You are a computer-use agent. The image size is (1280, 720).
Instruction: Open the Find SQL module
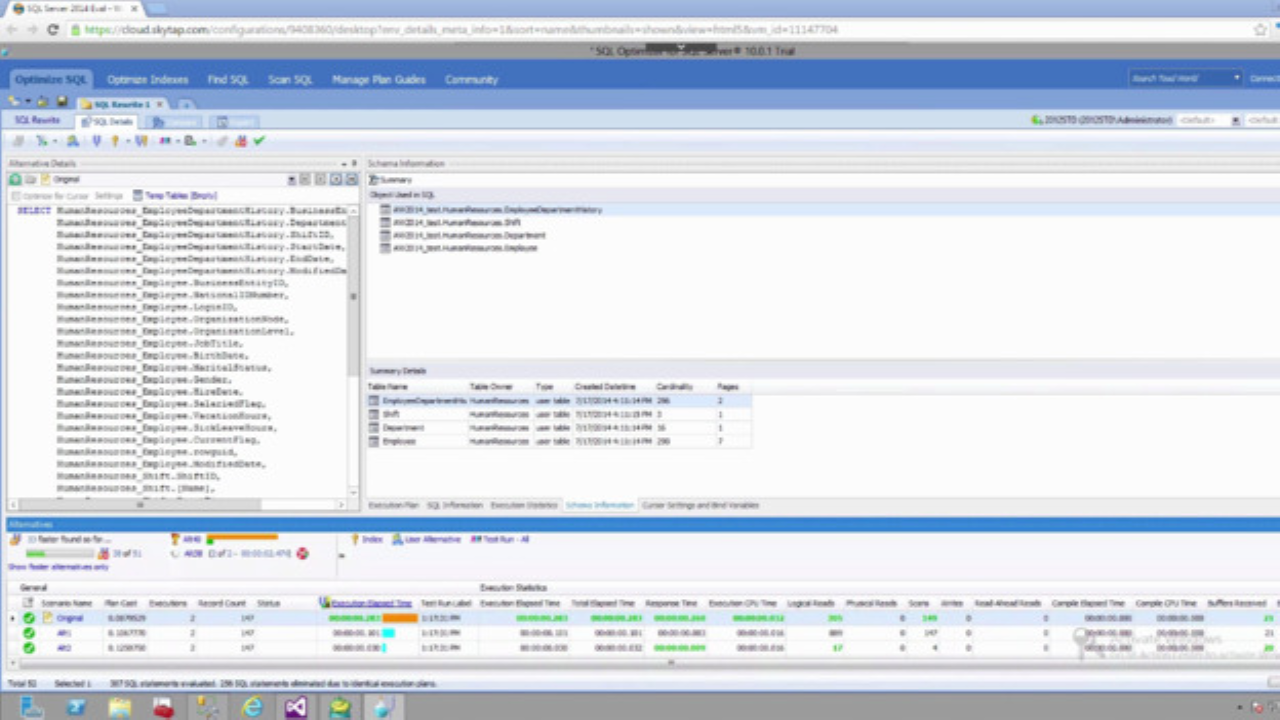pos(228,80)
